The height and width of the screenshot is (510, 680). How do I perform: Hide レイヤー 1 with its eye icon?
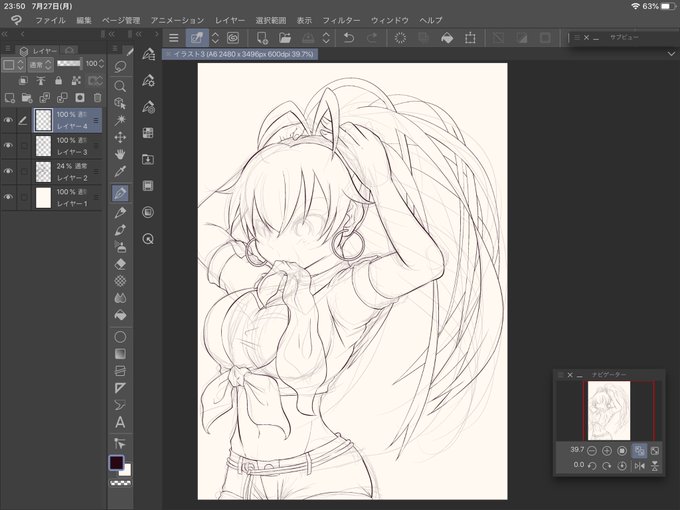(x=8, y=197)
